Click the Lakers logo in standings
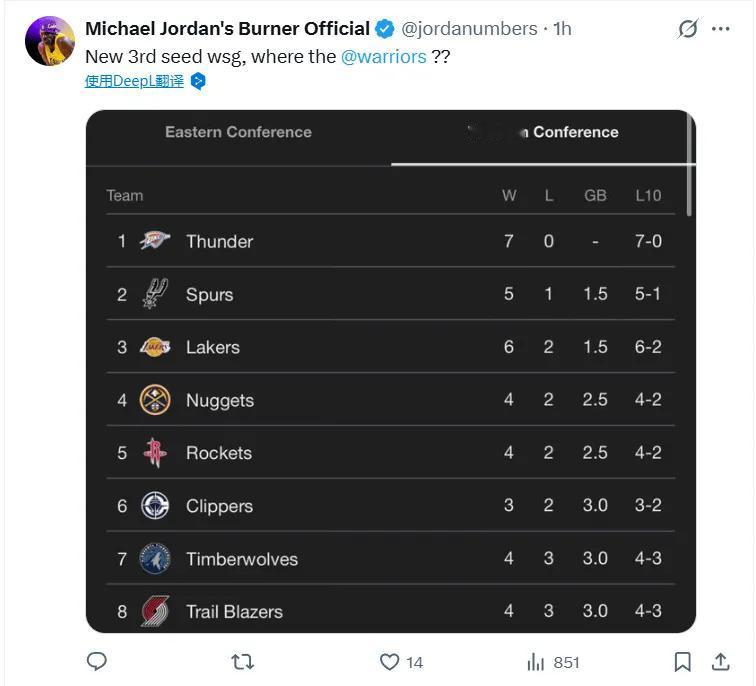Viewport: 756px width, 686px height. pyautogui.click(x=155, y=347)
